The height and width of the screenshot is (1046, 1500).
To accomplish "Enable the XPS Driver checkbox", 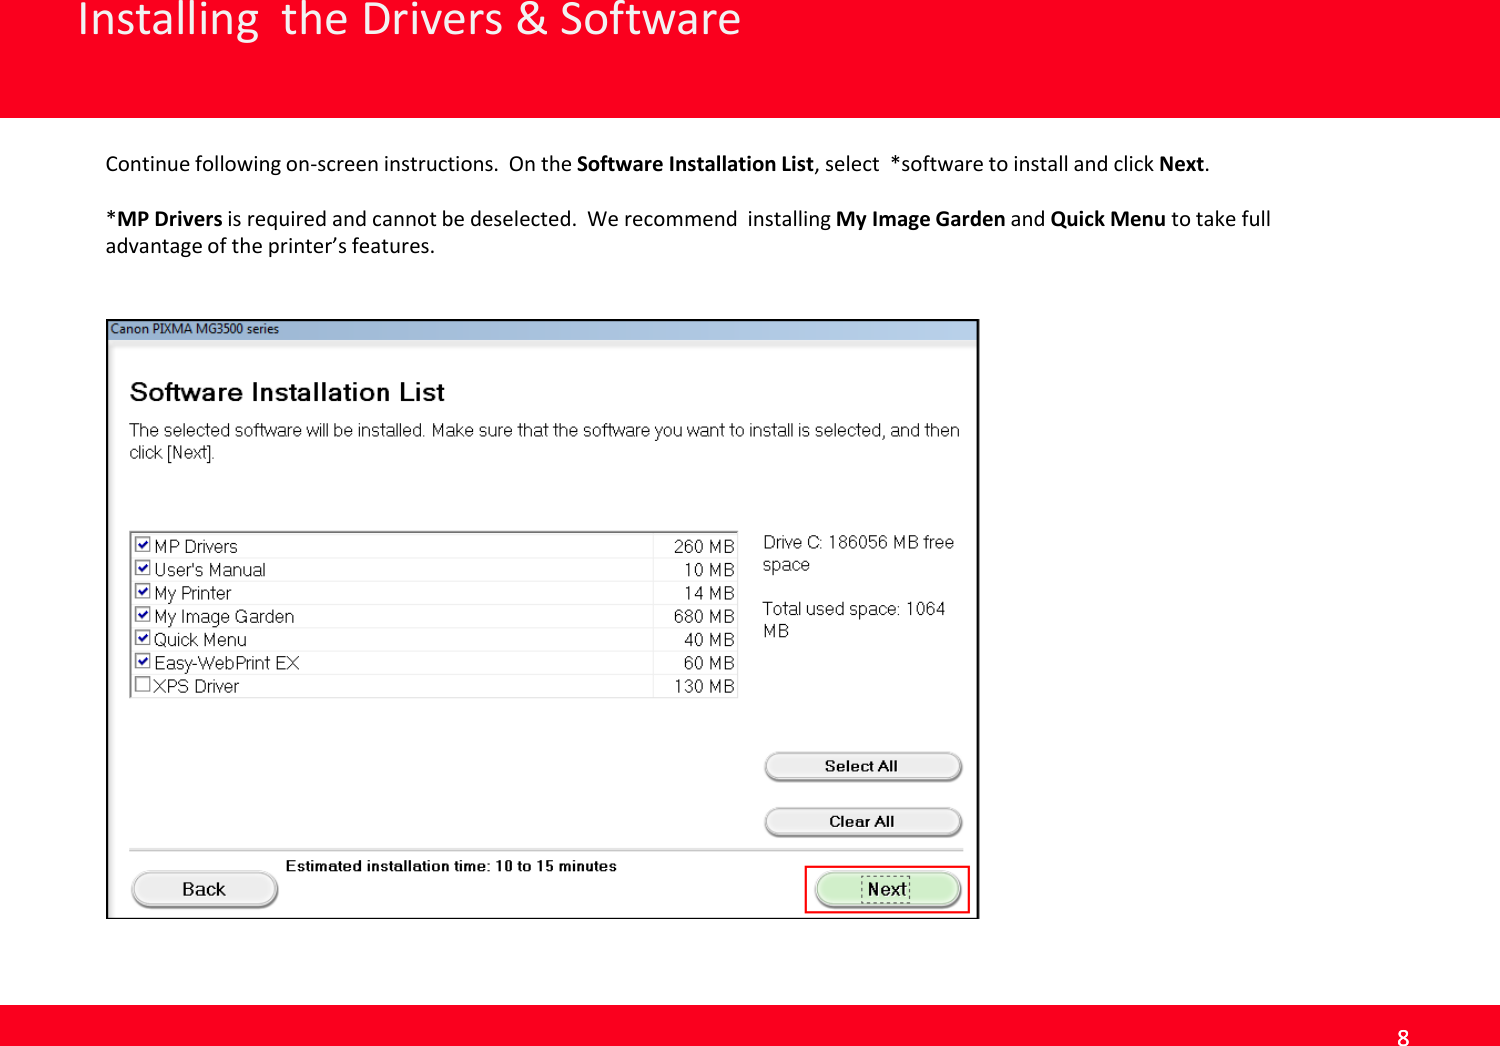I will [143, 686].
